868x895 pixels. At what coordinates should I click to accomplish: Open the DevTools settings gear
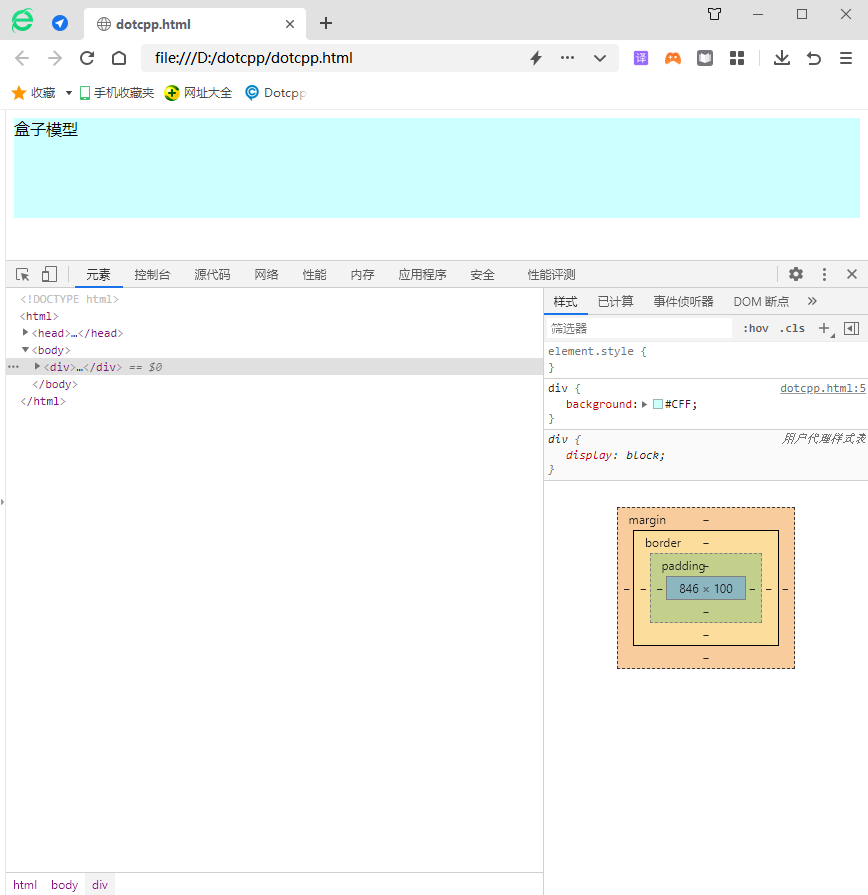tap(795, 274)
